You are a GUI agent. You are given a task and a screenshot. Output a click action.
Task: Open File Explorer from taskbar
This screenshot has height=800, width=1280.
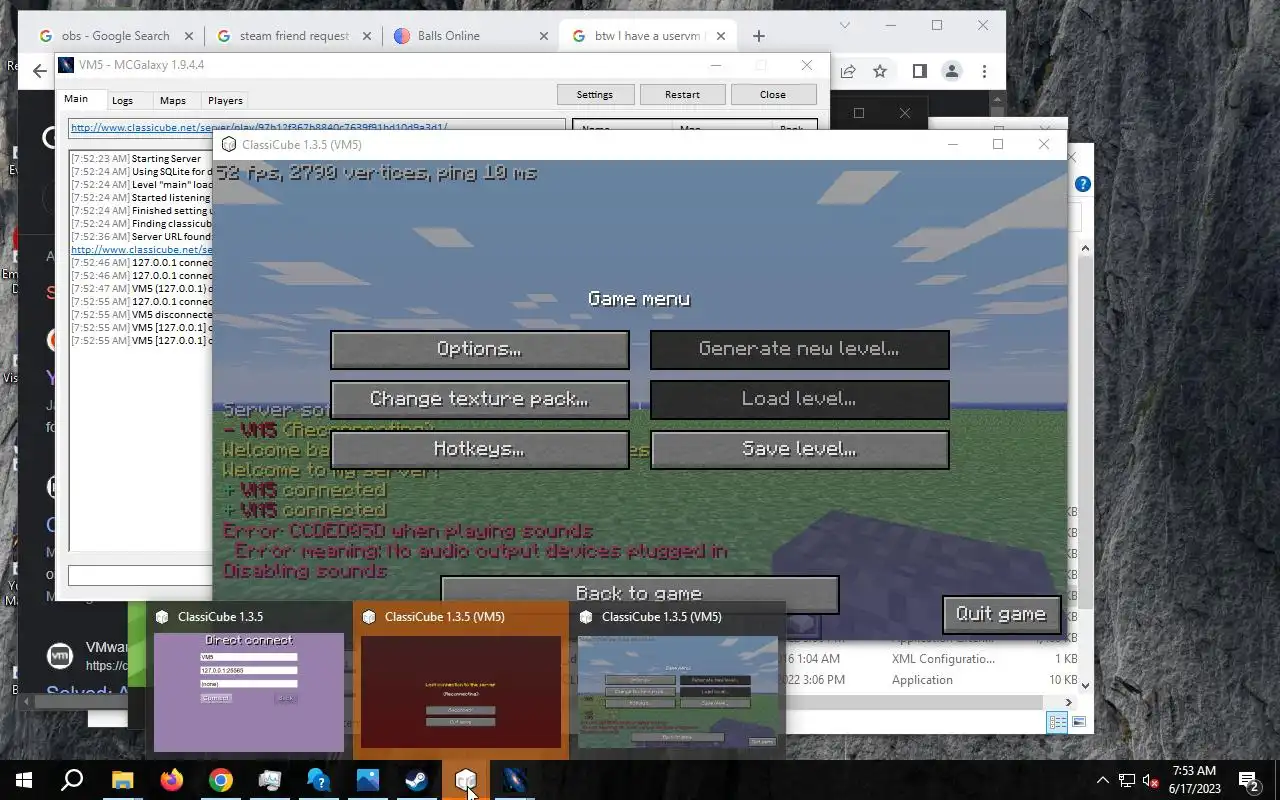[122, 780]
